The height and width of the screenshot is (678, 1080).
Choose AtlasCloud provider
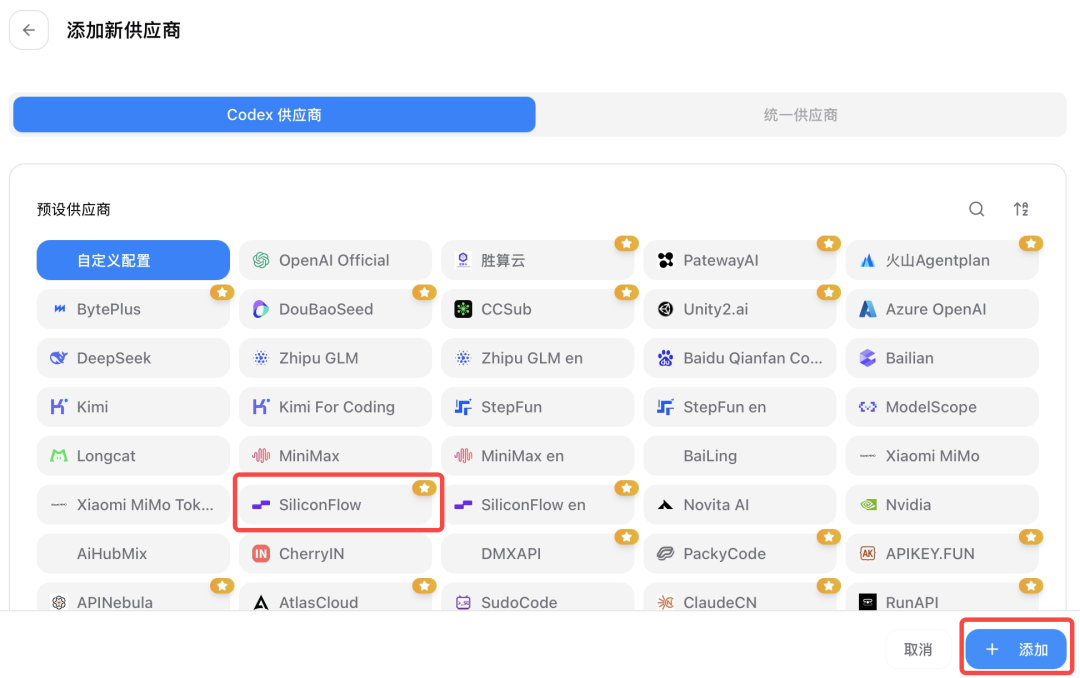335,597
